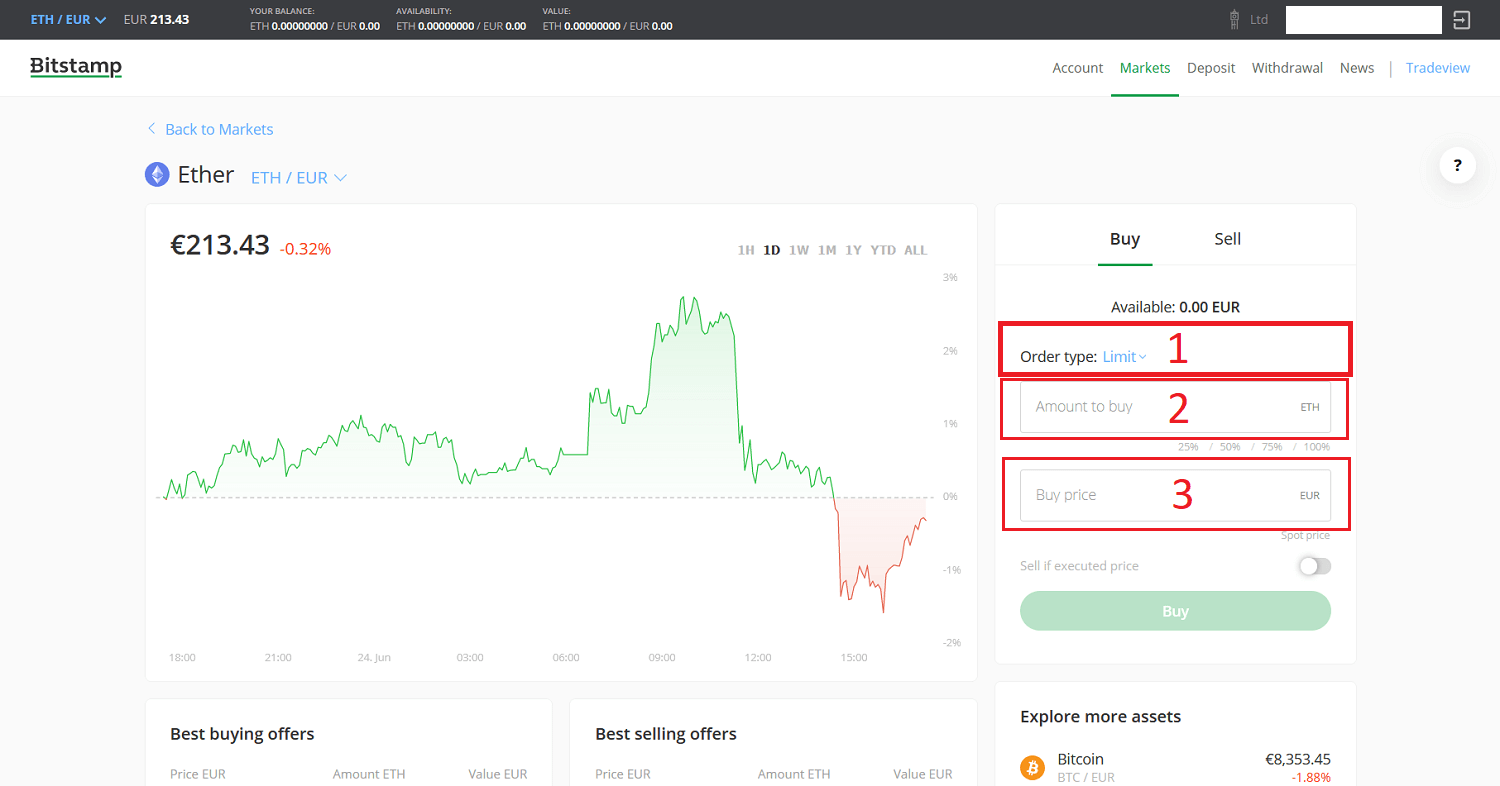This screenshot has height=786, width=1500.
Task: Select the 1Y chart range
Action: (853, 250)
